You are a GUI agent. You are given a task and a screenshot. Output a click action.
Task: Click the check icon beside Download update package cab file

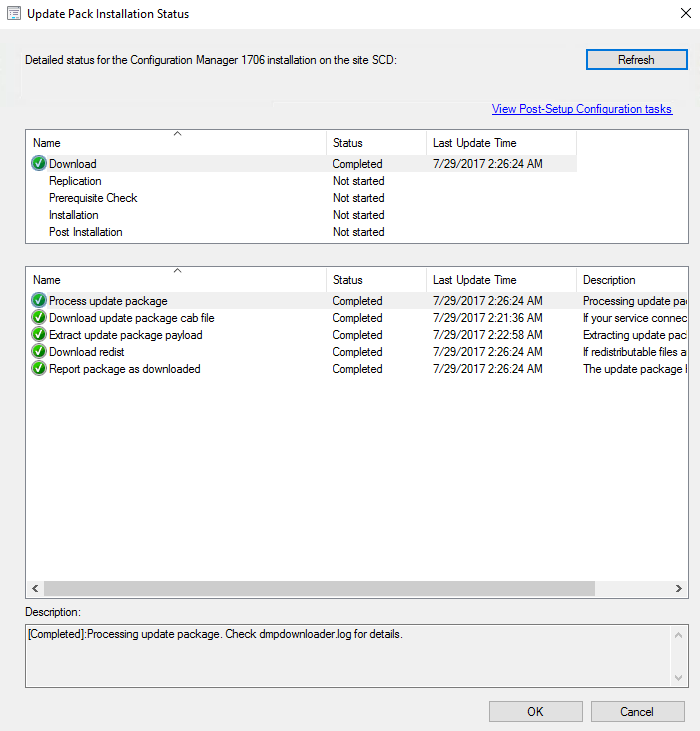pyautogui.click(x=39, y=317)
